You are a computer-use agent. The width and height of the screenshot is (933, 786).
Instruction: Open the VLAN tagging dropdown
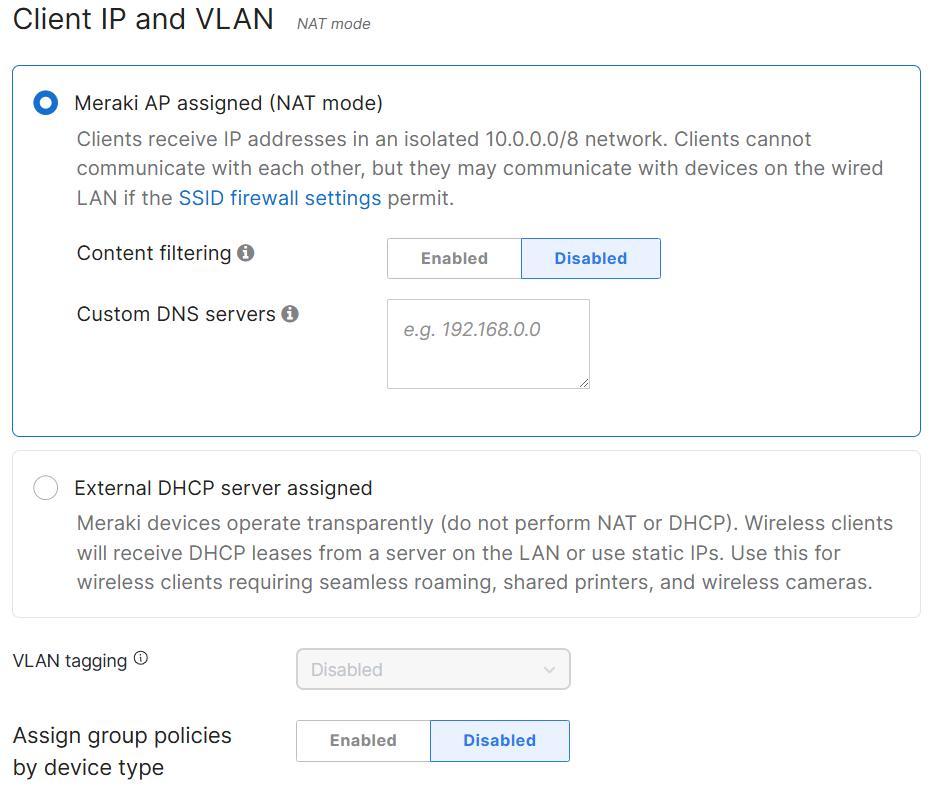[433, 669]
